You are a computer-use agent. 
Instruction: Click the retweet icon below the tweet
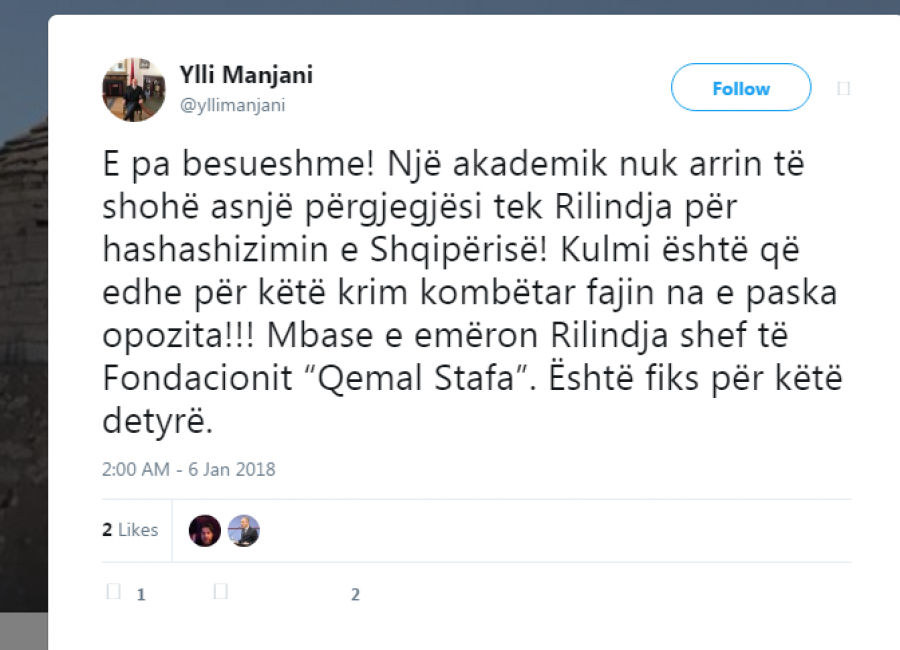click(x=221, y=592)
